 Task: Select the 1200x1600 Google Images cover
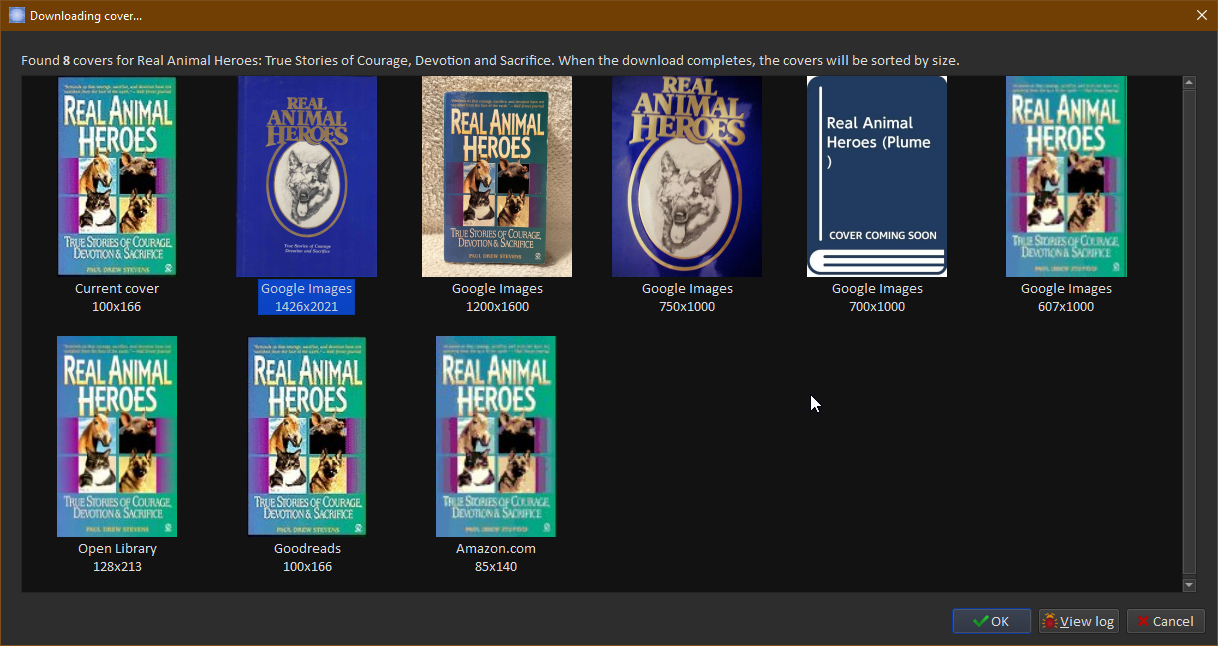[x=497, y=176]
